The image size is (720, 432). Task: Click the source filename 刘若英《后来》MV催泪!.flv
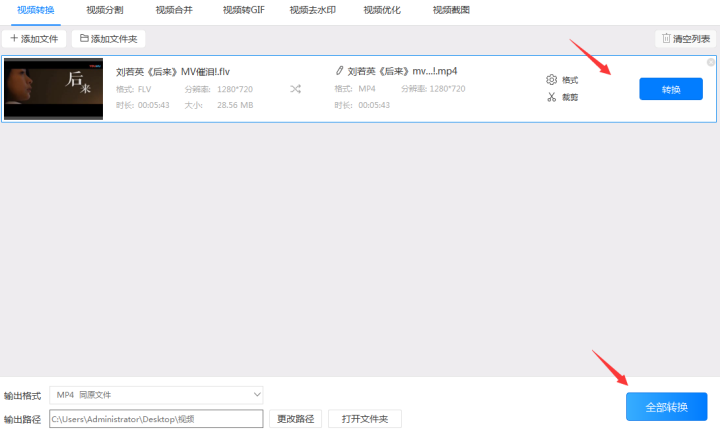(x=173, y=72)
